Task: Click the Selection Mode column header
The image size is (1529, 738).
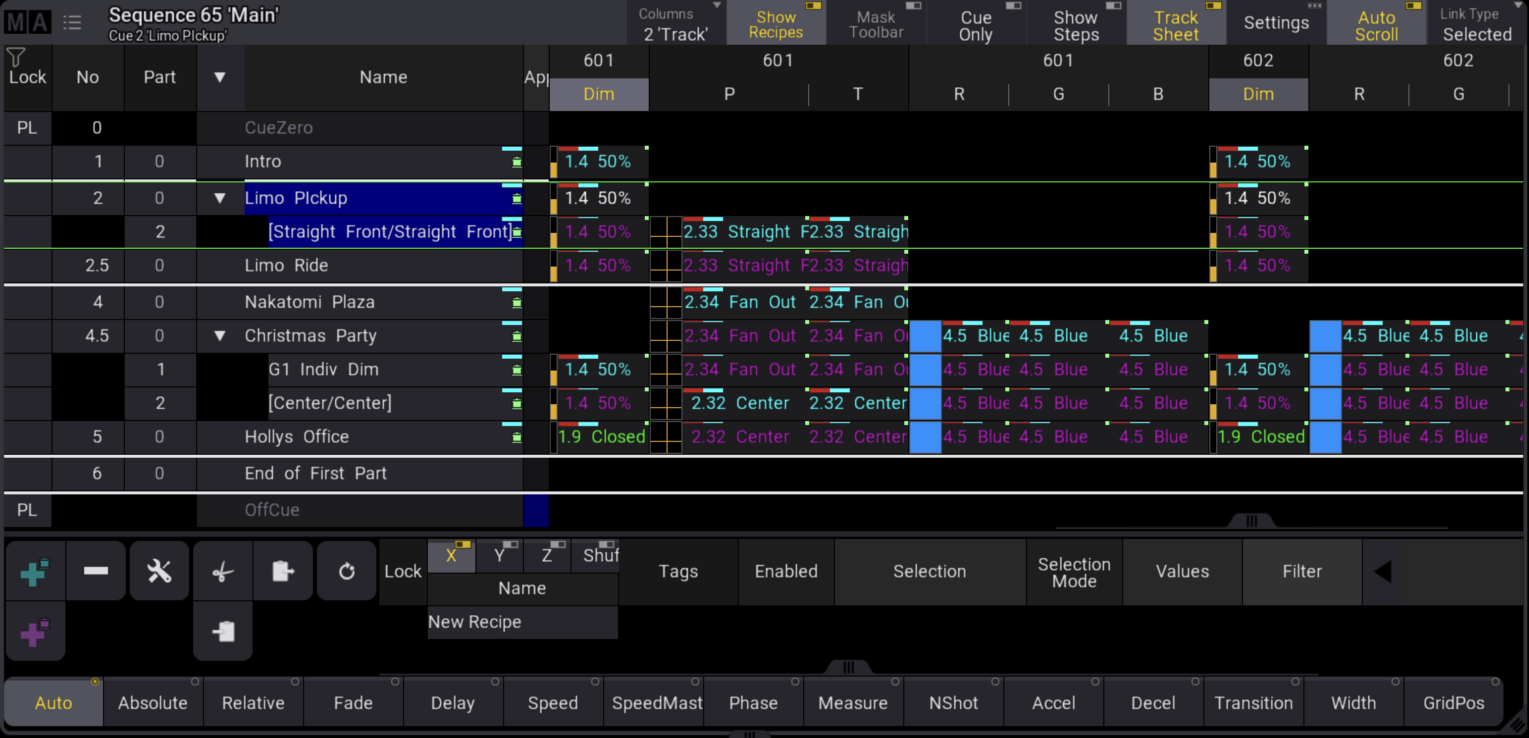Action: 1074,572
